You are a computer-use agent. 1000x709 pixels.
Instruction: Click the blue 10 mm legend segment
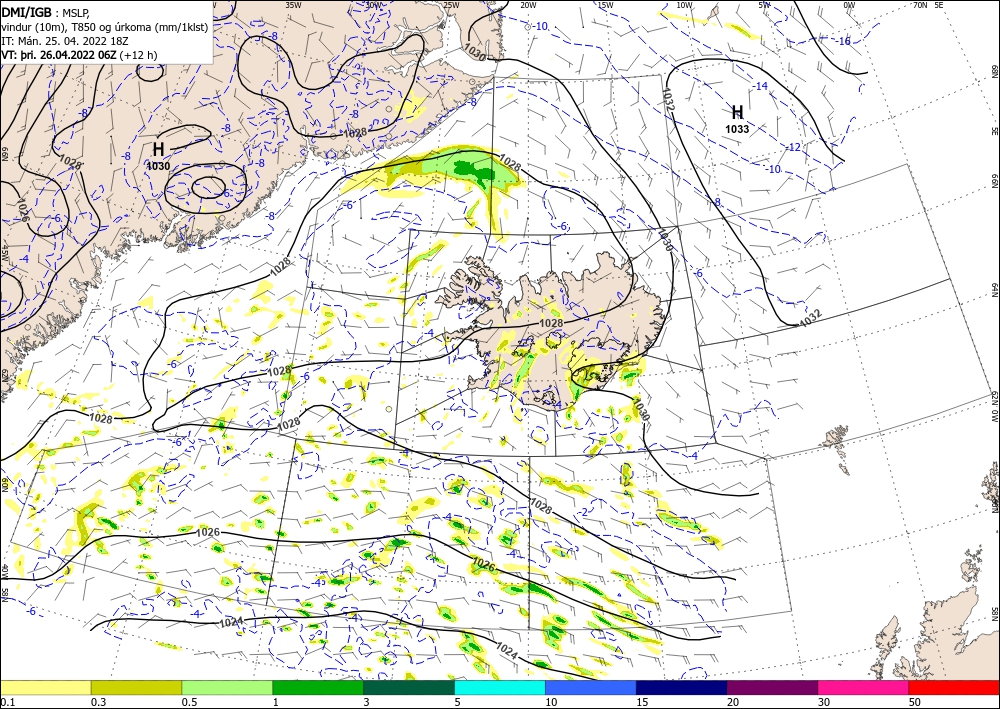[591, 687]
